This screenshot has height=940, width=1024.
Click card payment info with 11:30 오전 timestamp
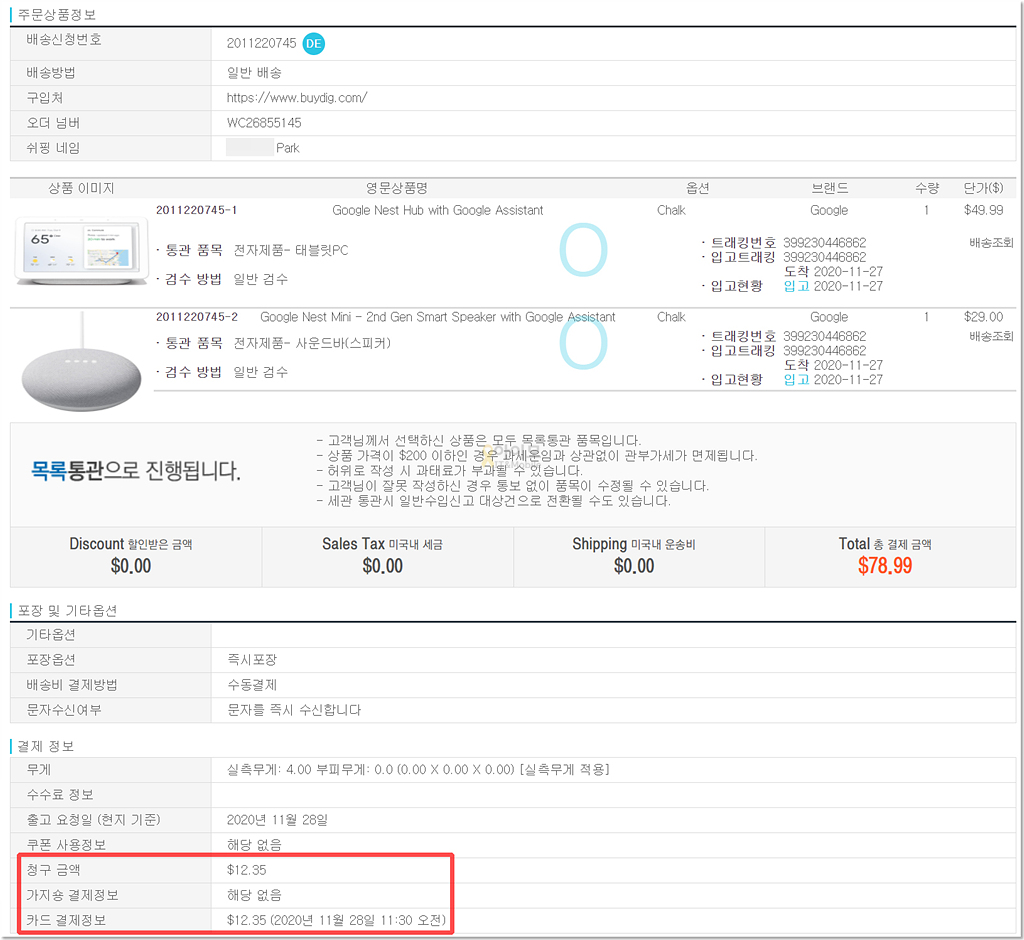click(x=336, y=920)
